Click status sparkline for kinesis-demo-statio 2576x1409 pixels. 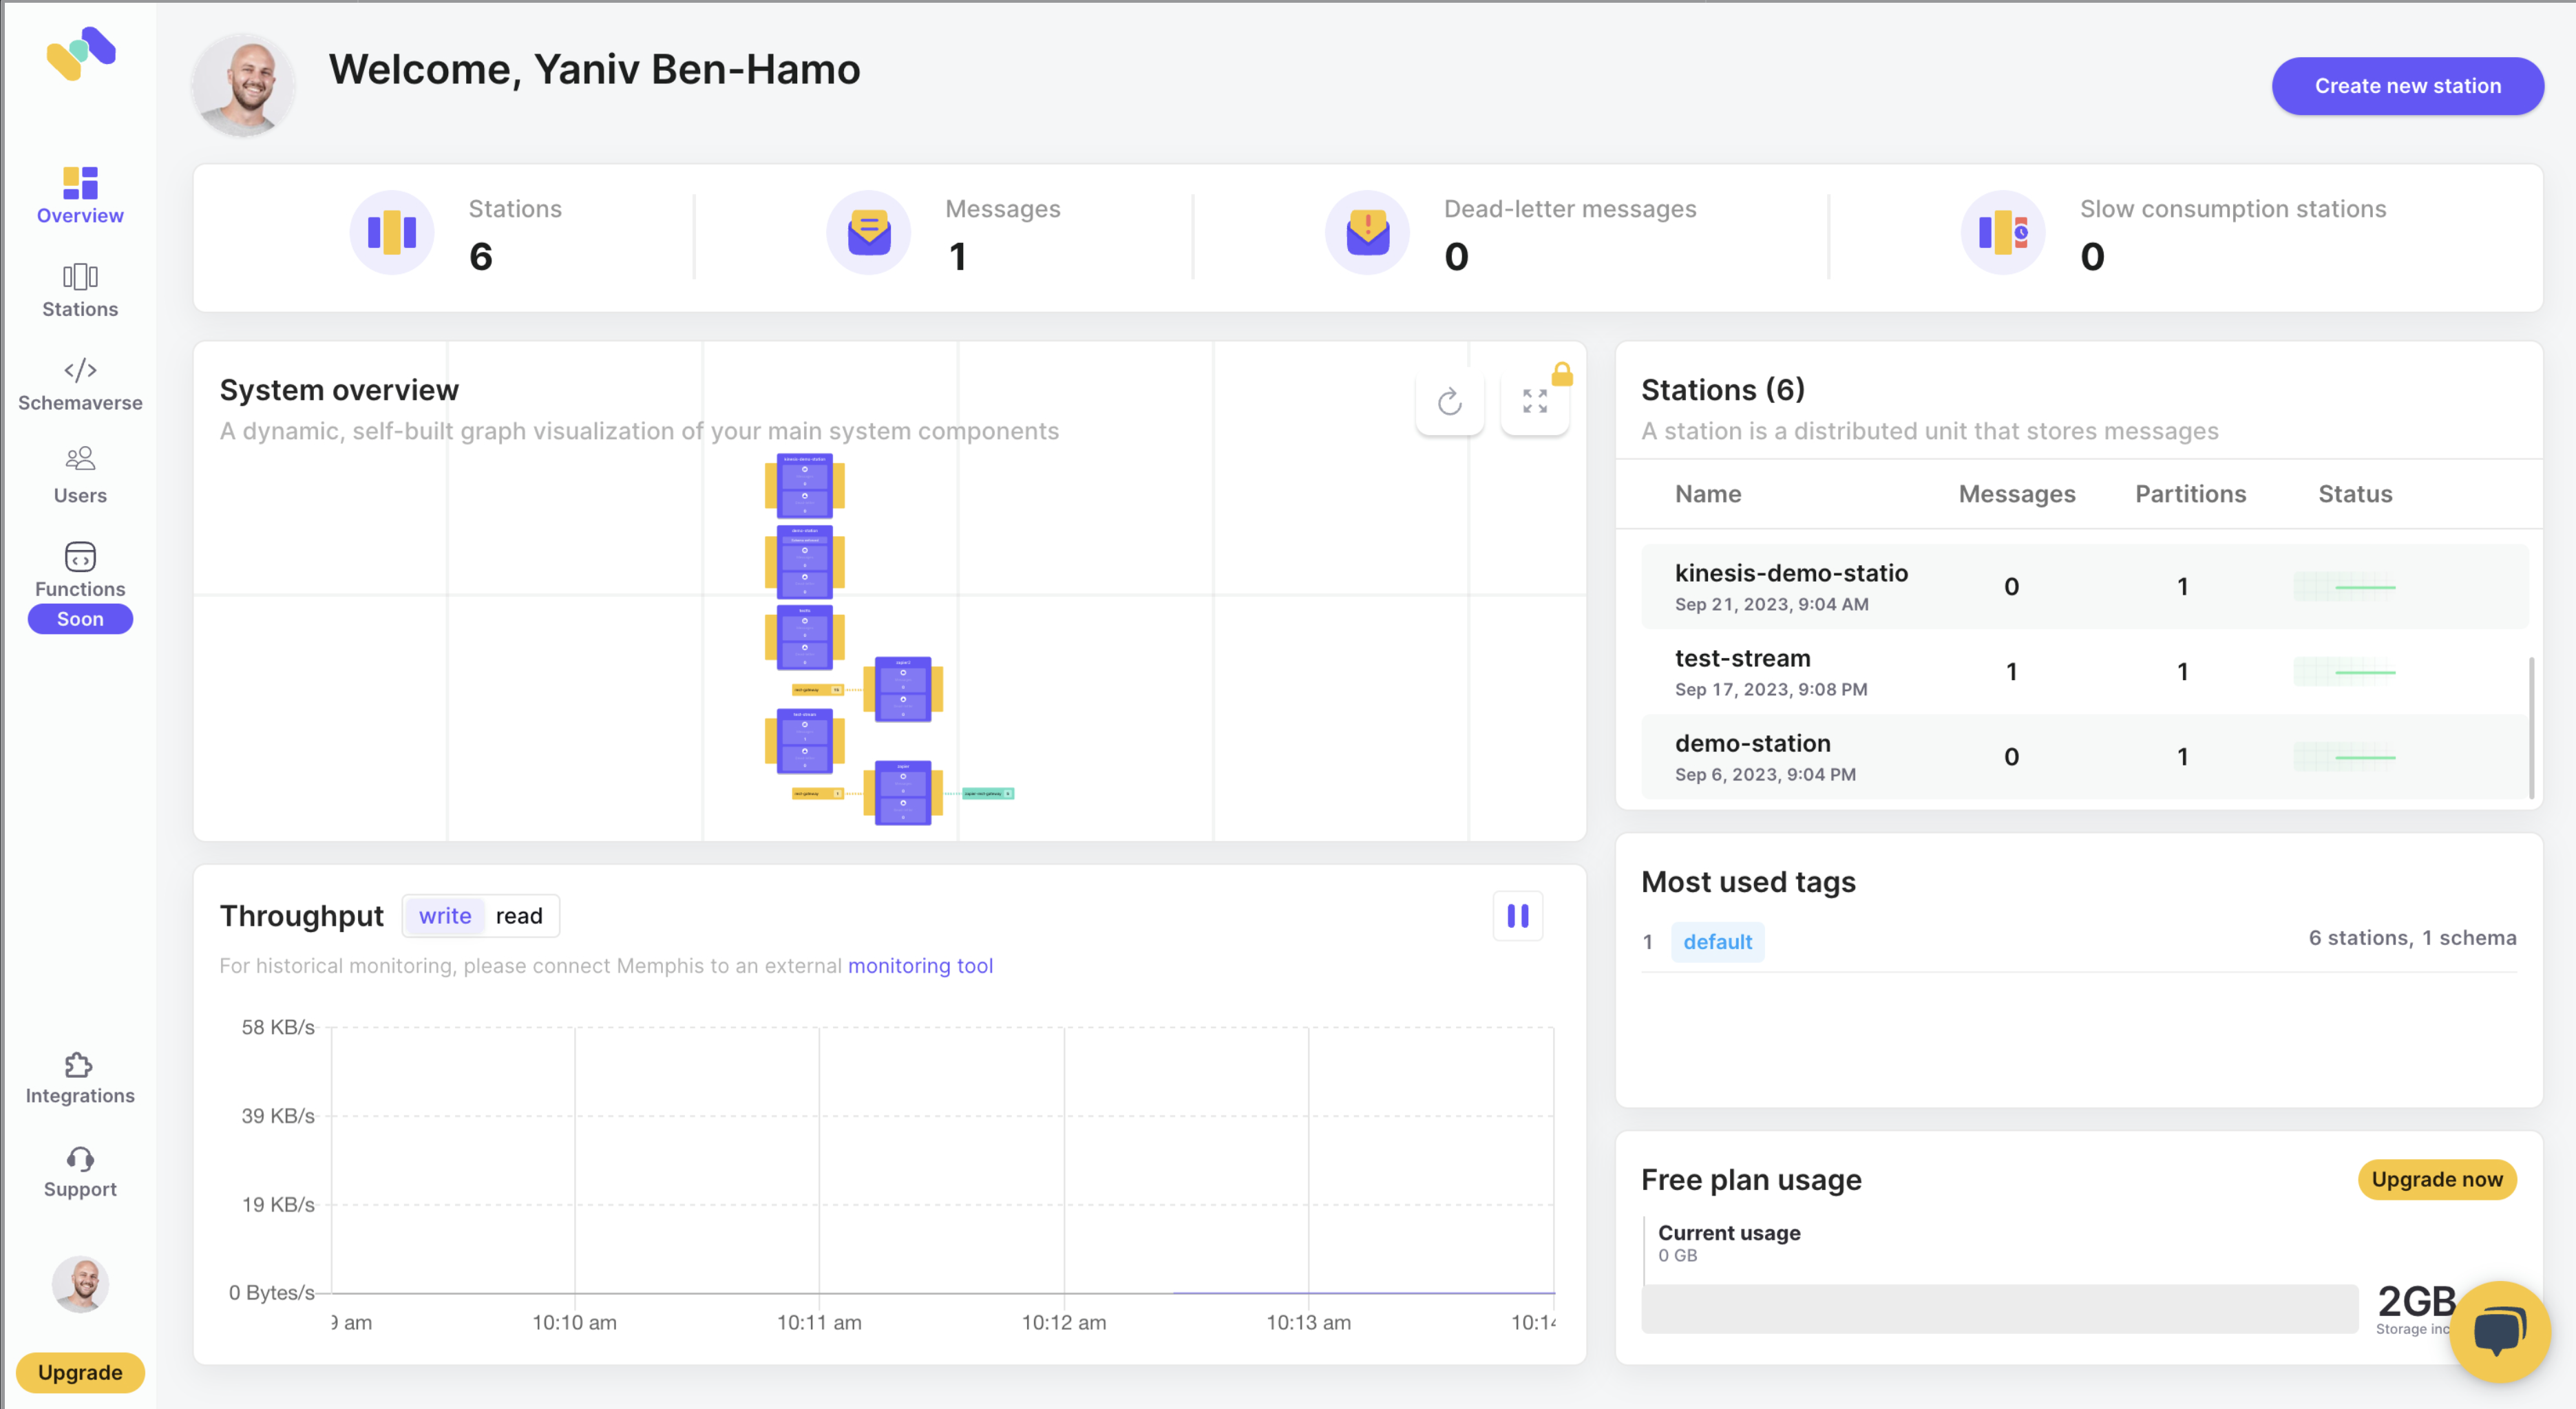pos(2345,587)
